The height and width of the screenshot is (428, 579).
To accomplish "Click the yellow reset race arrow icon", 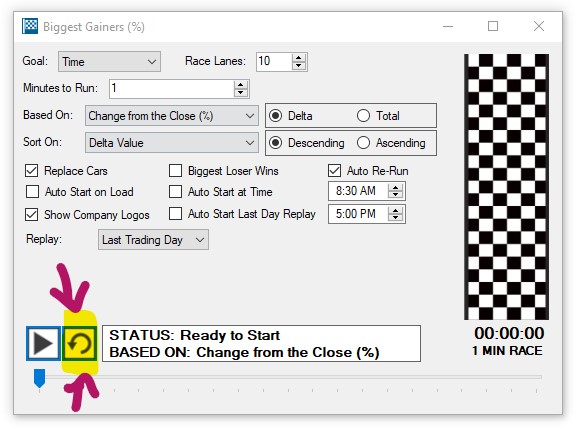I will (x=79, y=343).
